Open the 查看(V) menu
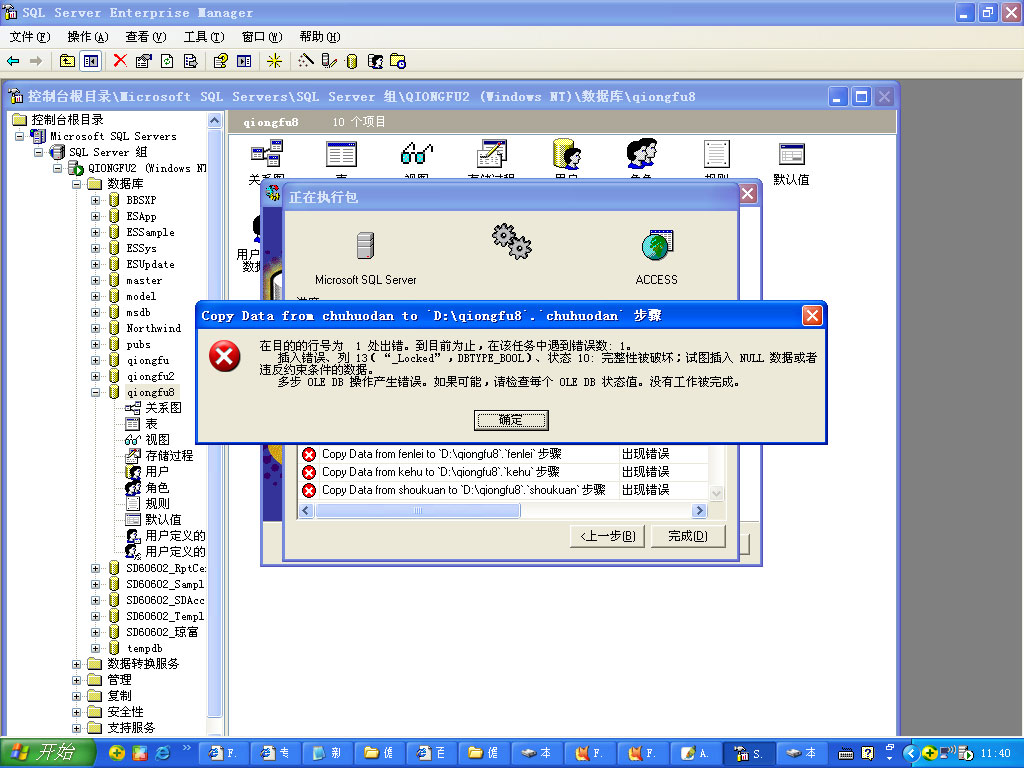1024x768 pixels. [146, 37]
